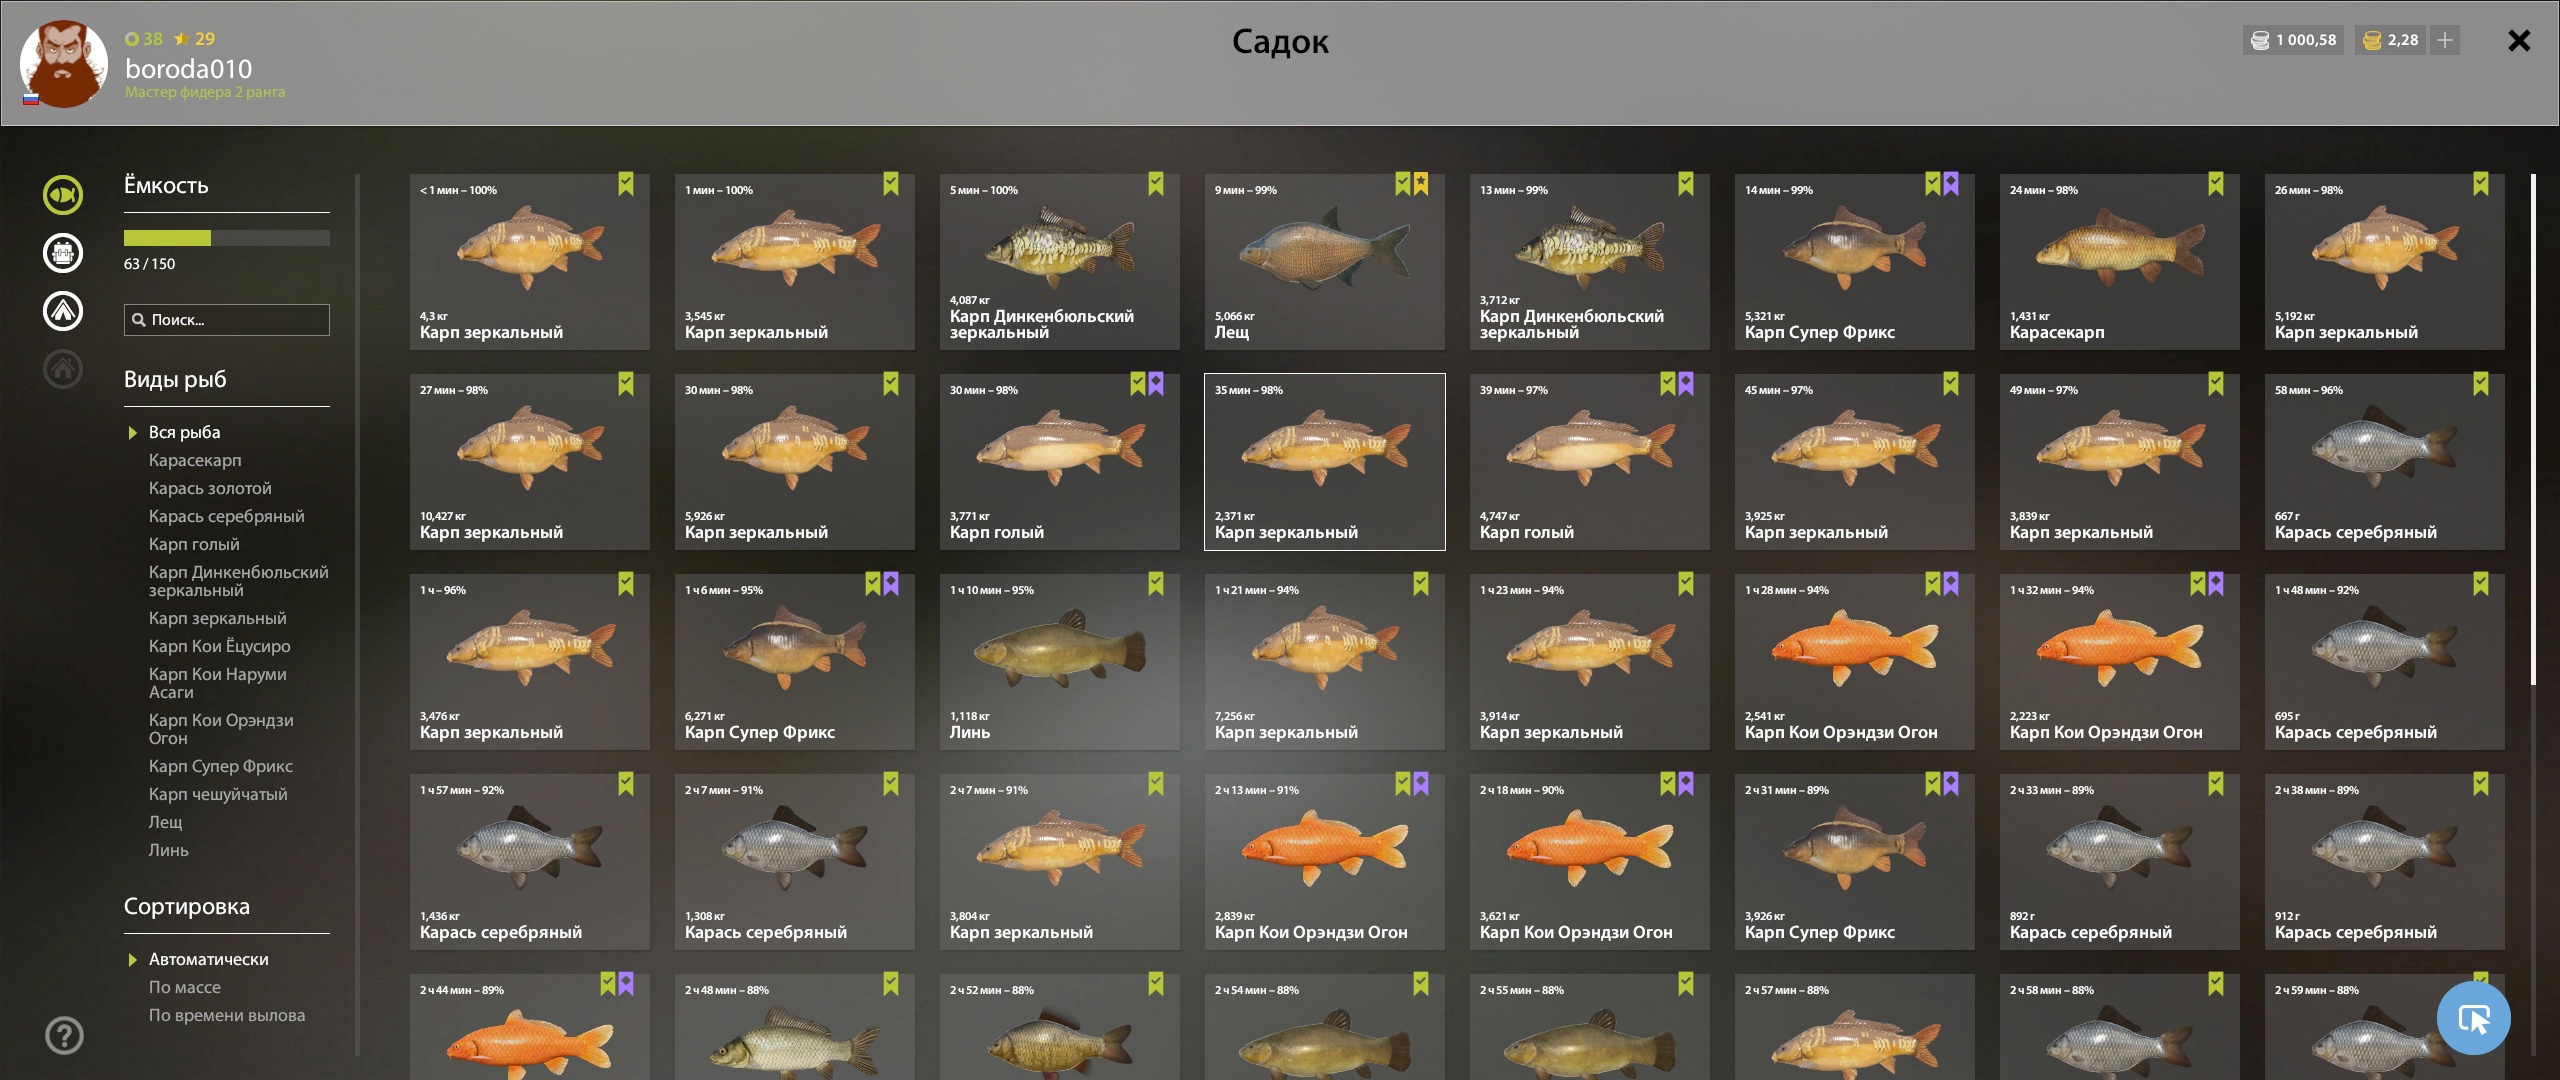Filter by Карп Кои Орэндзи Огон

coord(221,729)
